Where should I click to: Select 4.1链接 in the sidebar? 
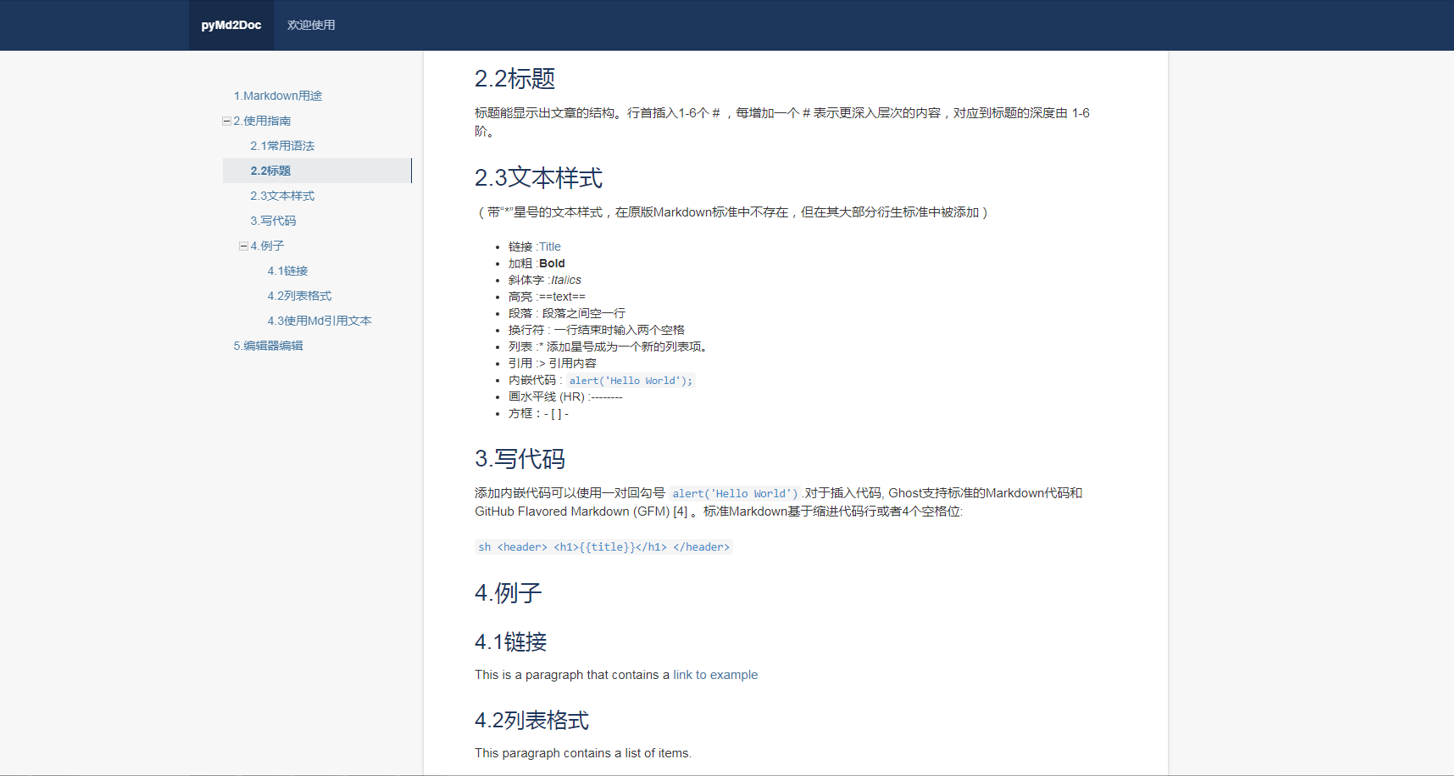pyautogui.click(x=287, y=270)
